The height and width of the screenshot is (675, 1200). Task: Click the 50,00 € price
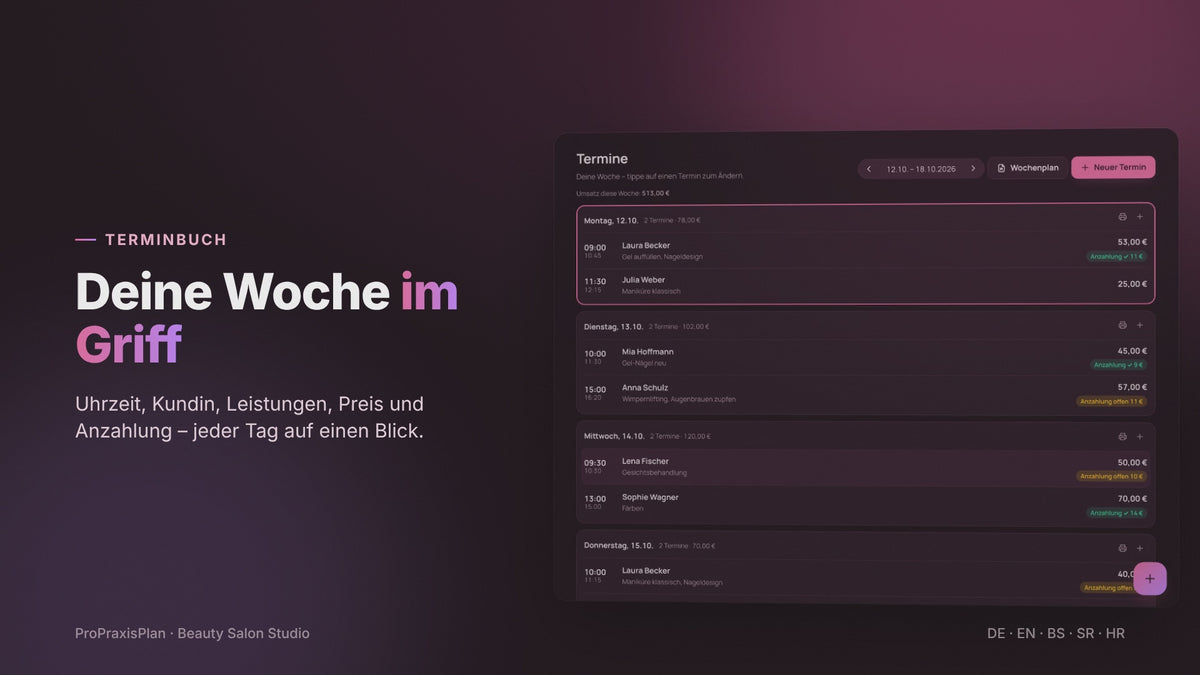tap(1132, 462)
